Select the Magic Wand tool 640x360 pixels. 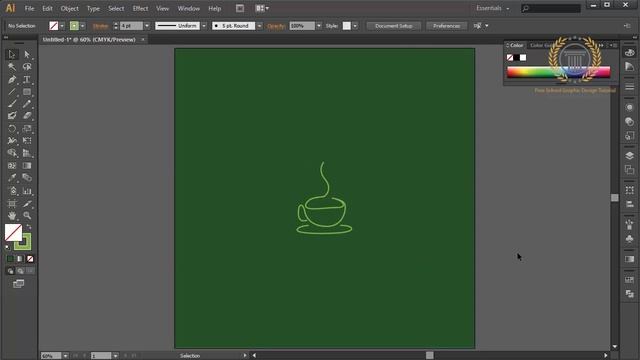[11, 67]
